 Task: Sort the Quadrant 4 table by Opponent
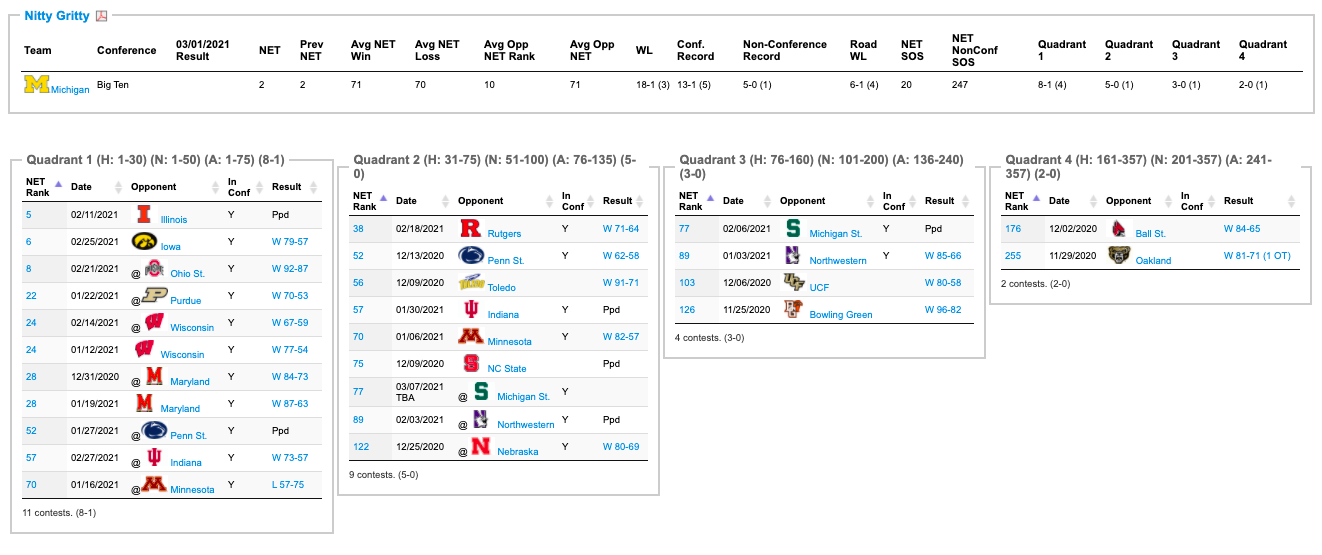click(1138, 200)
